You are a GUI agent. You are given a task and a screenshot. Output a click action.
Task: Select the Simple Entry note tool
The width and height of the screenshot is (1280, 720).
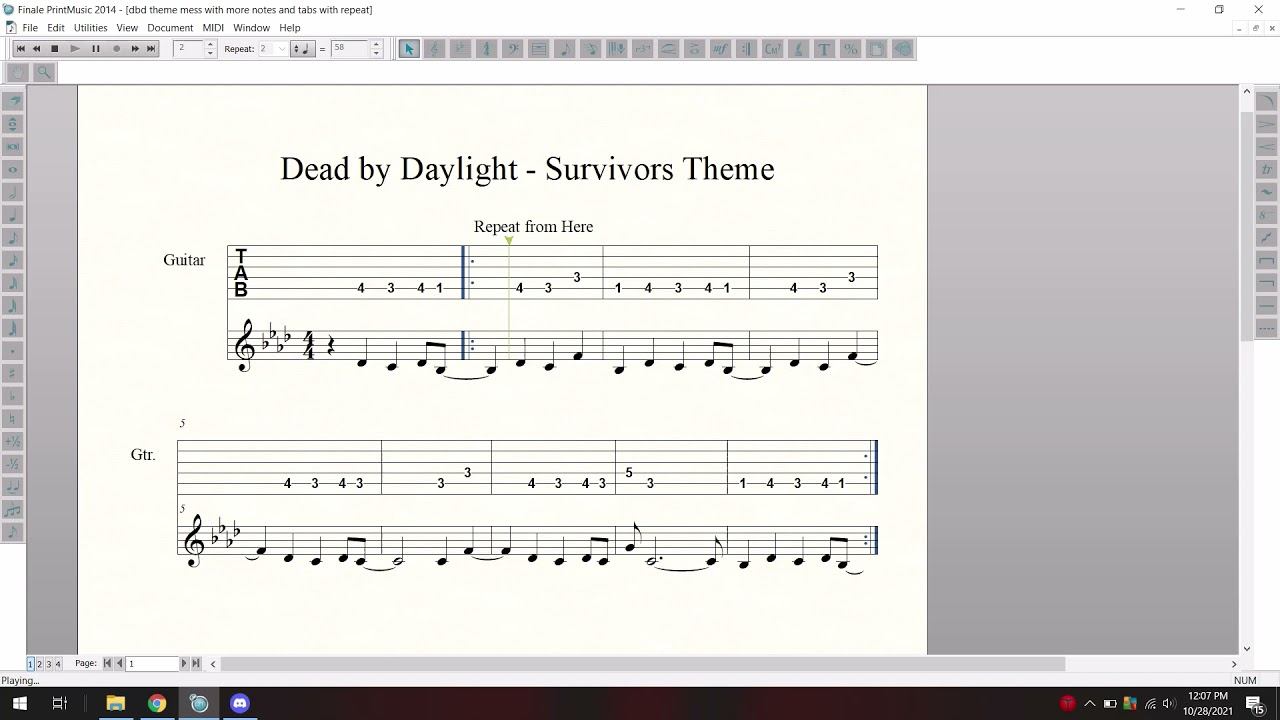(x=565, y=49)
